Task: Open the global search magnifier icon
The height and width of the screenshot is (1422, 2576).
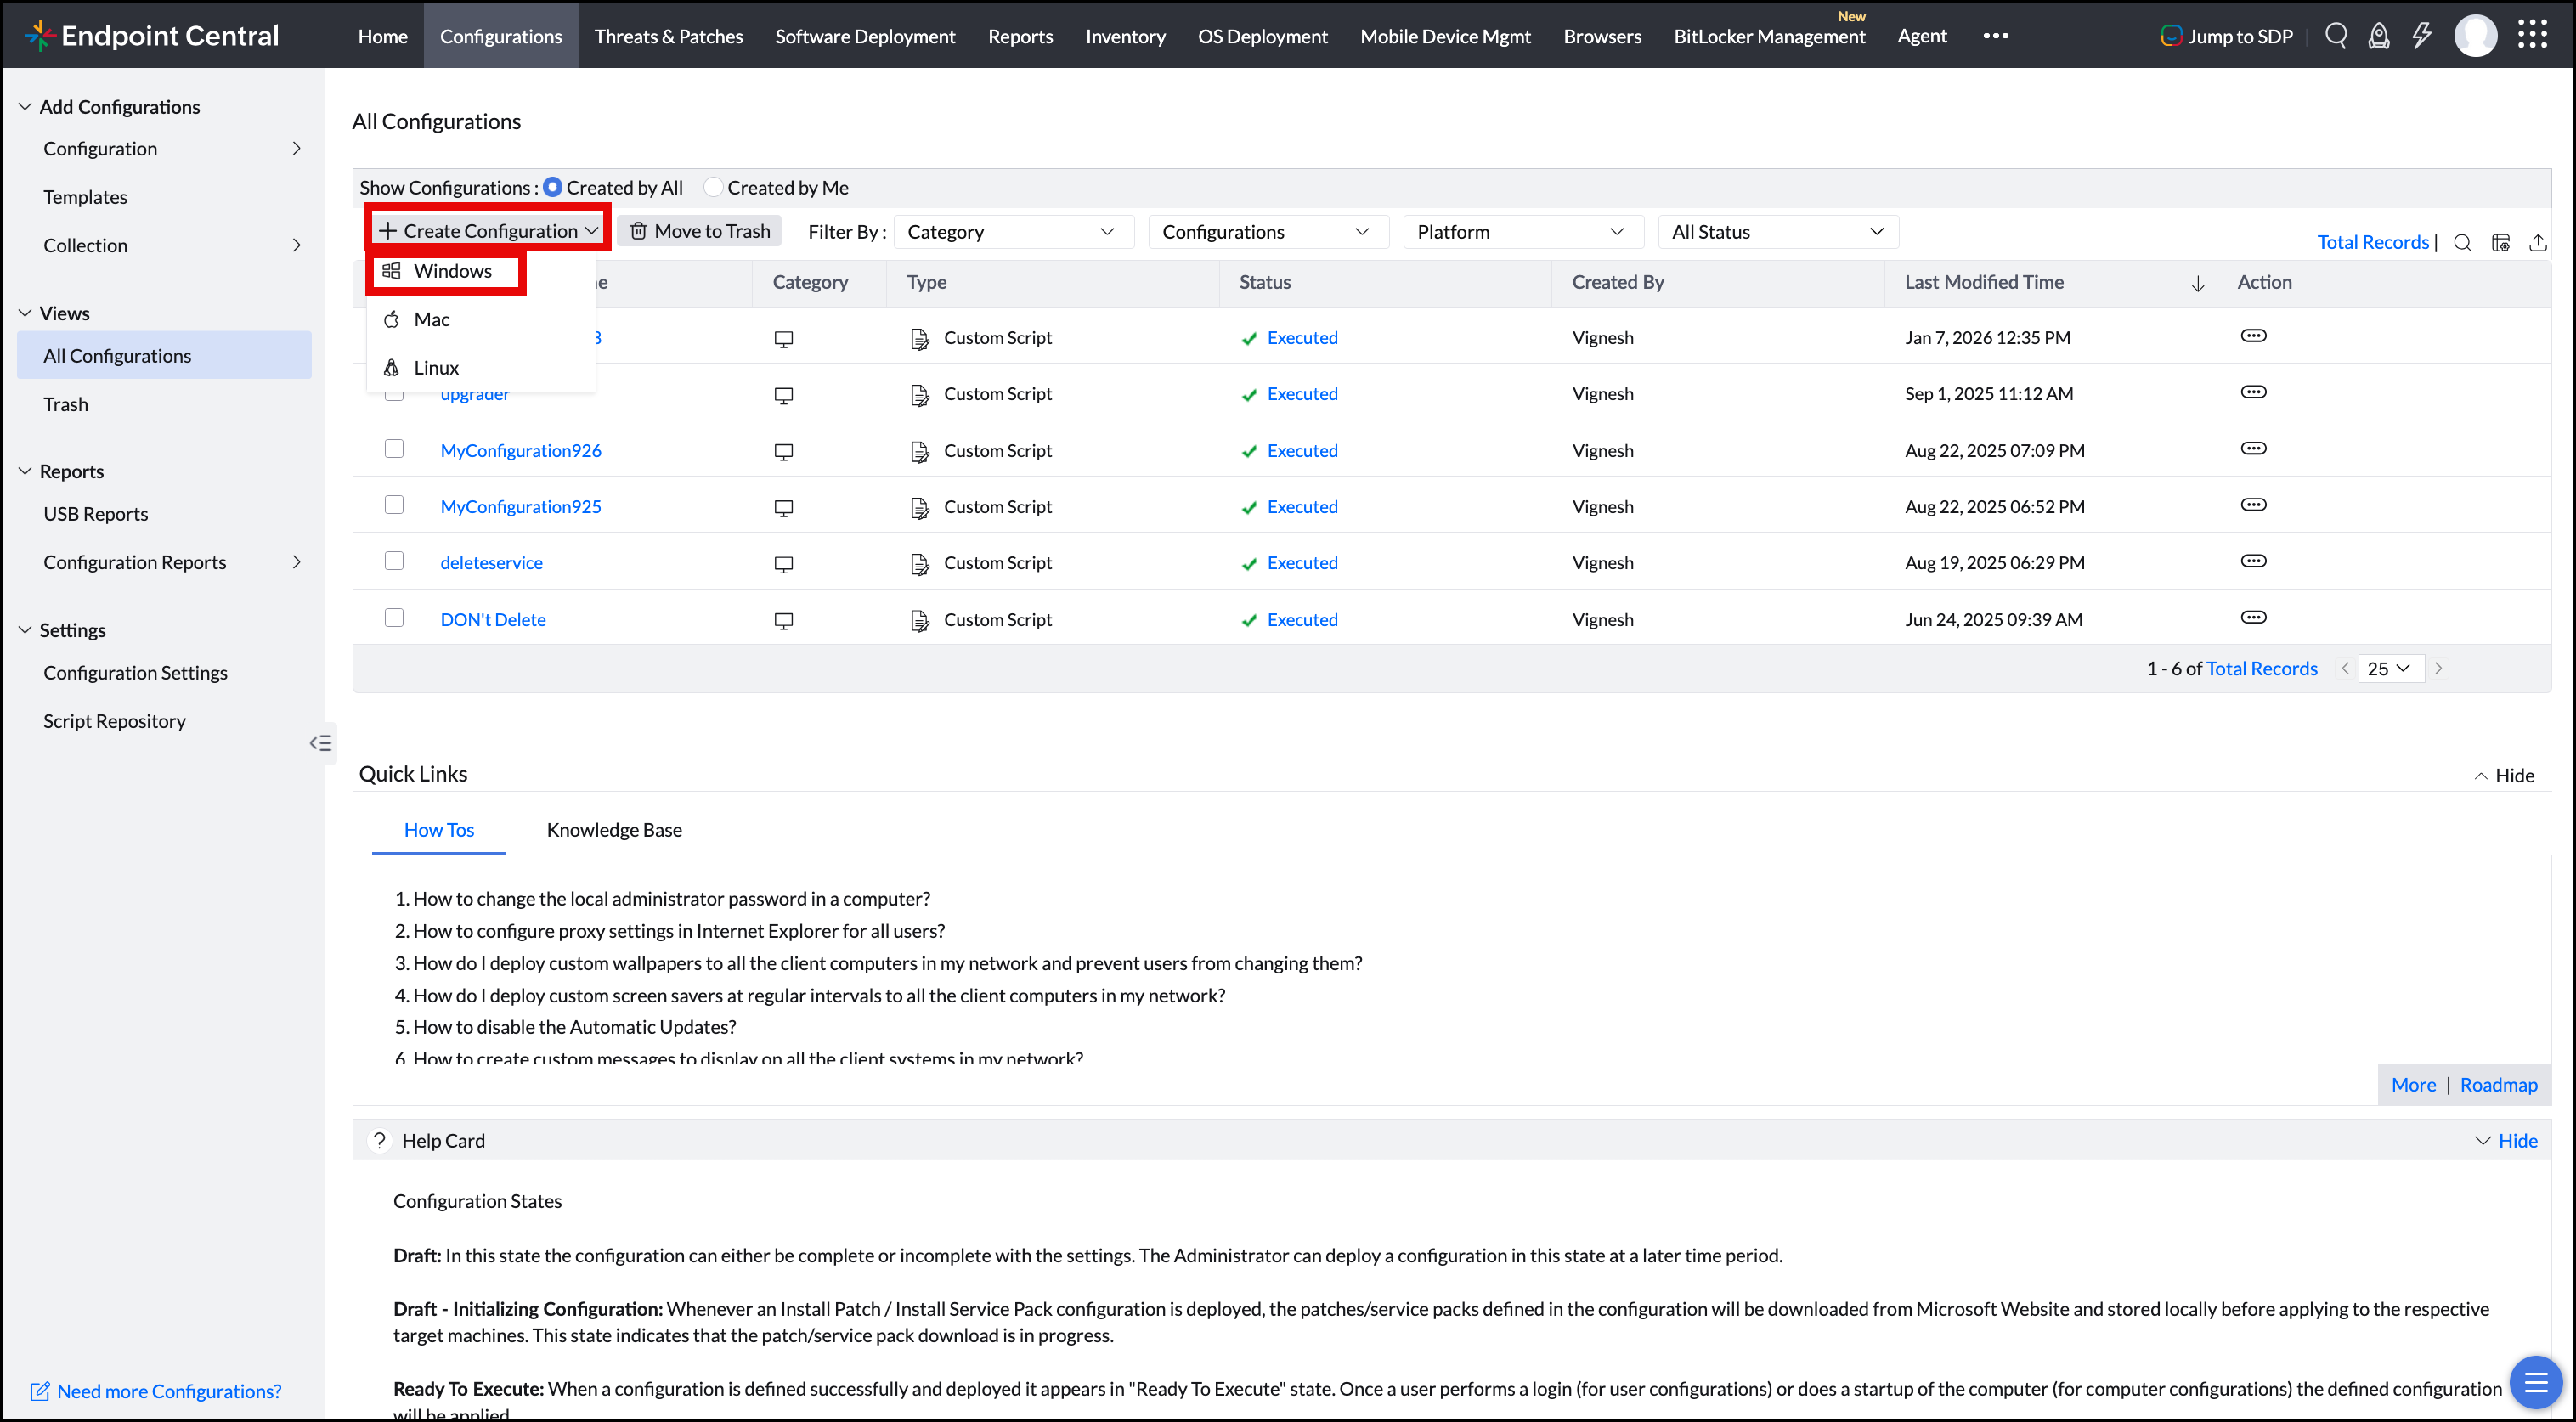Action: point(2336,36)
